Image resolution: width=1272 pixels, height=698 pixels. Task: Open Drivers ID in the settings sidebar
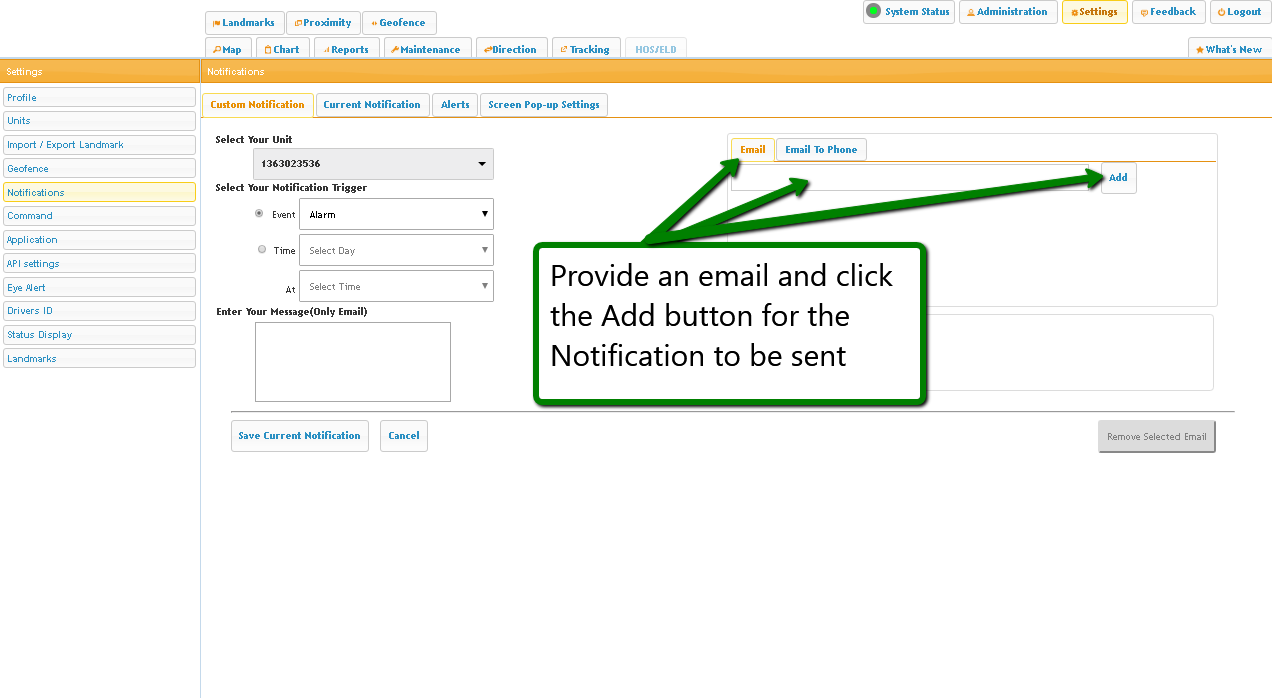pyautogui.click(x=99, y=311)
